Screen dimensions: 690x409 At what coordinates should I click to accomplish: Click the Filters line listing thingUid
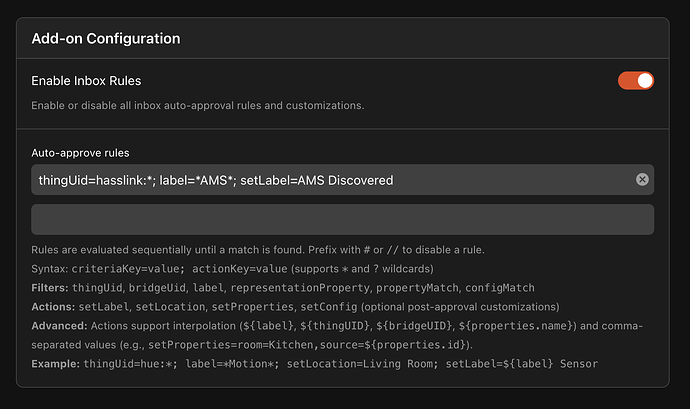[x=283, y=288]
